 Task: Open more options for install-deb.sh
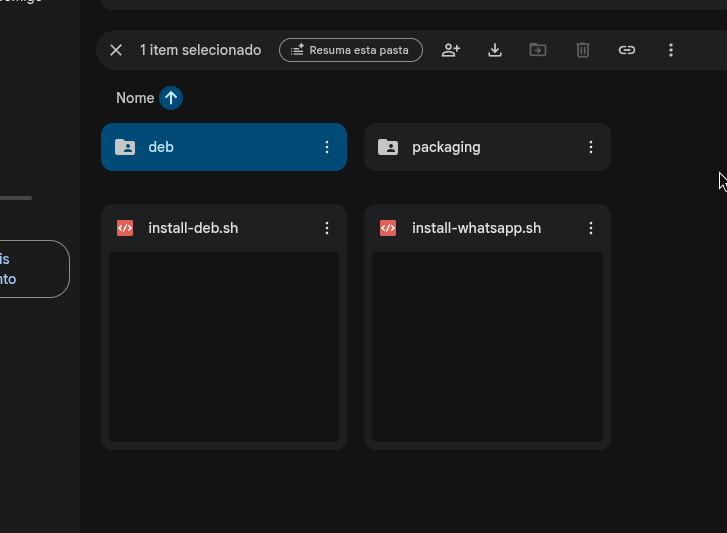[x=327, y=228]
